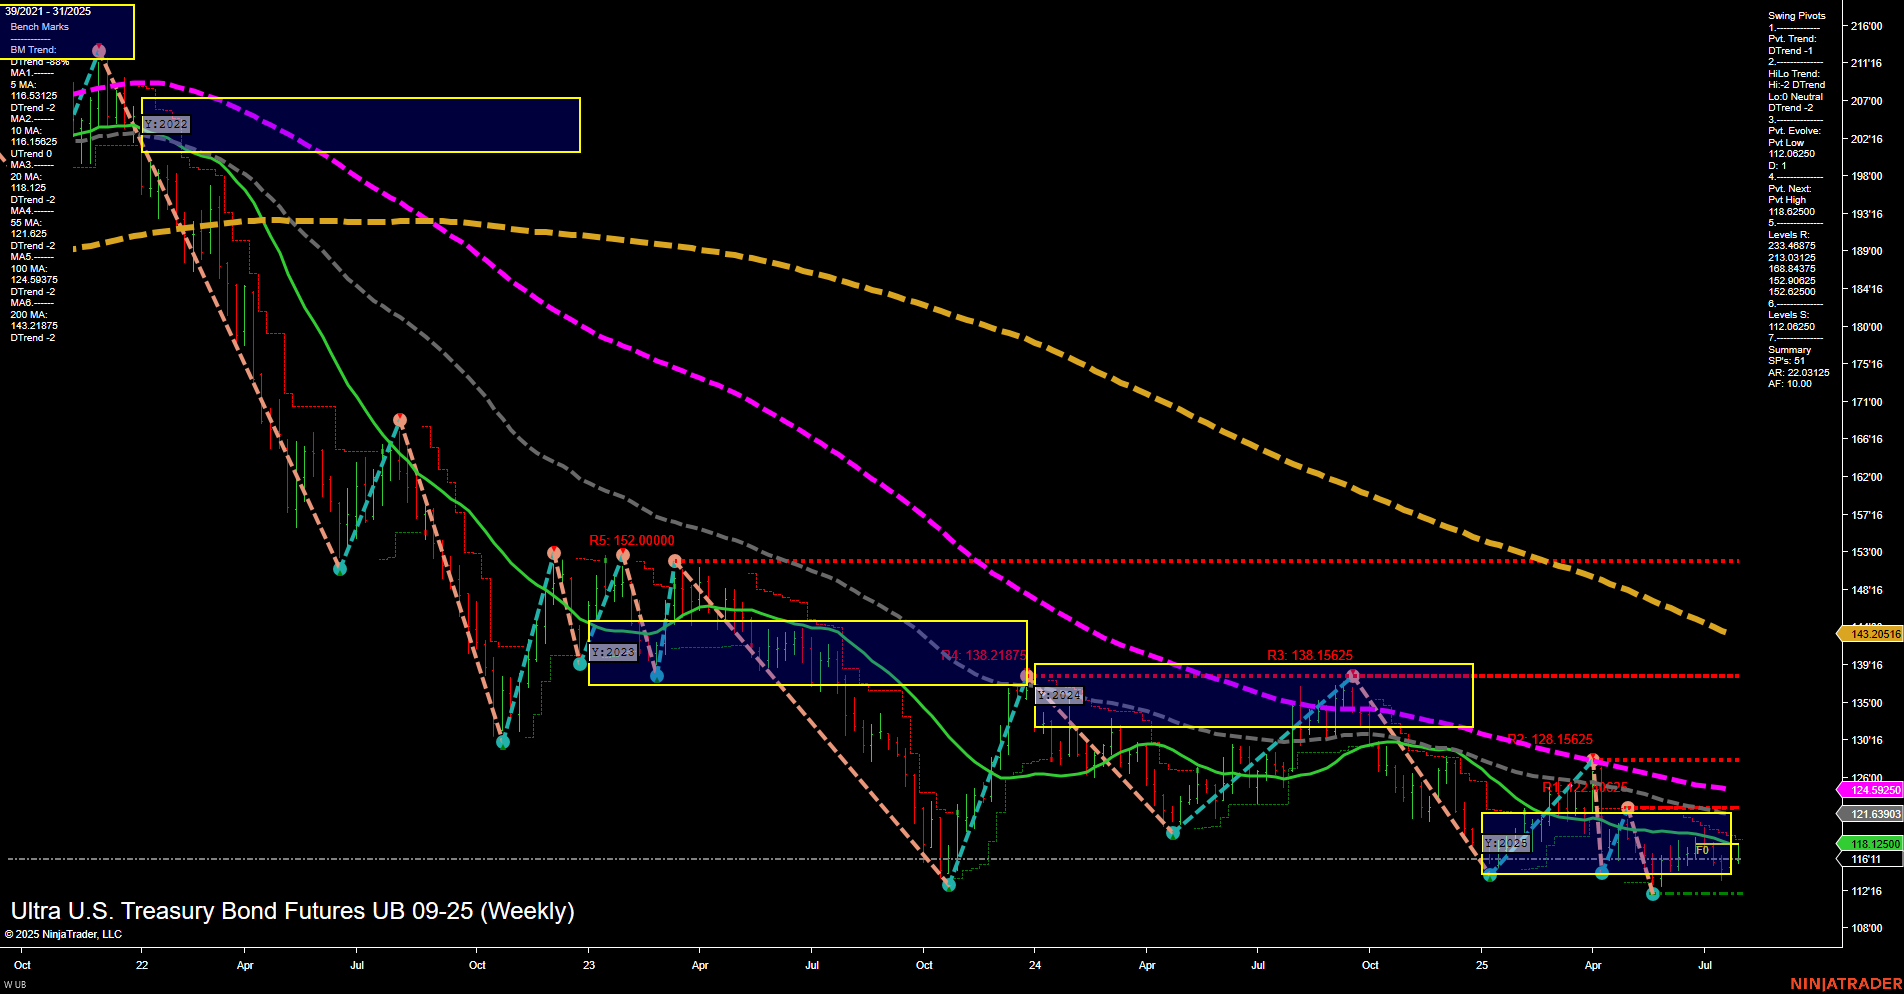
Task: Select the Y:2024 yearly range label
Action: pyautogui.click(x=1059, y=695)
